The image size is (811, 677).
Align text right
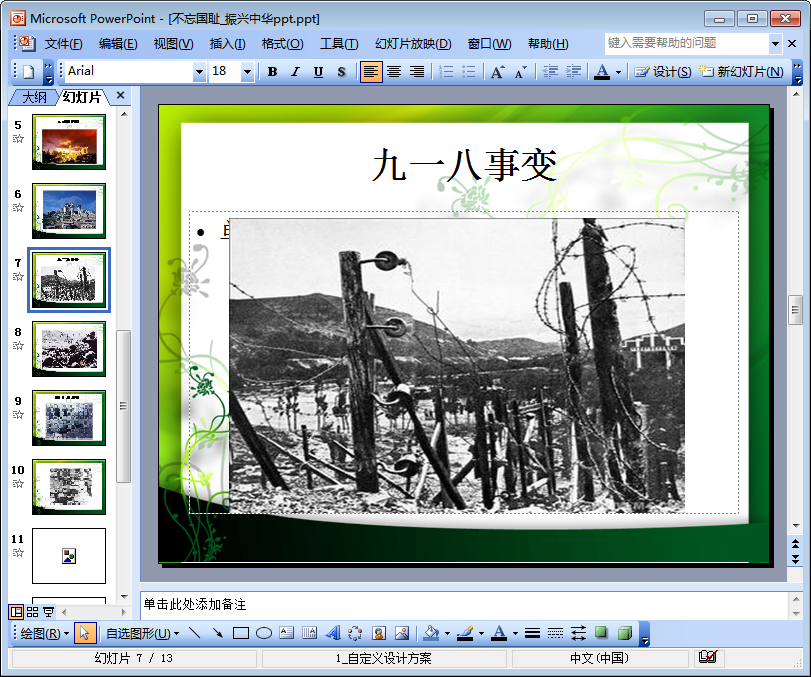pos(417,72)
